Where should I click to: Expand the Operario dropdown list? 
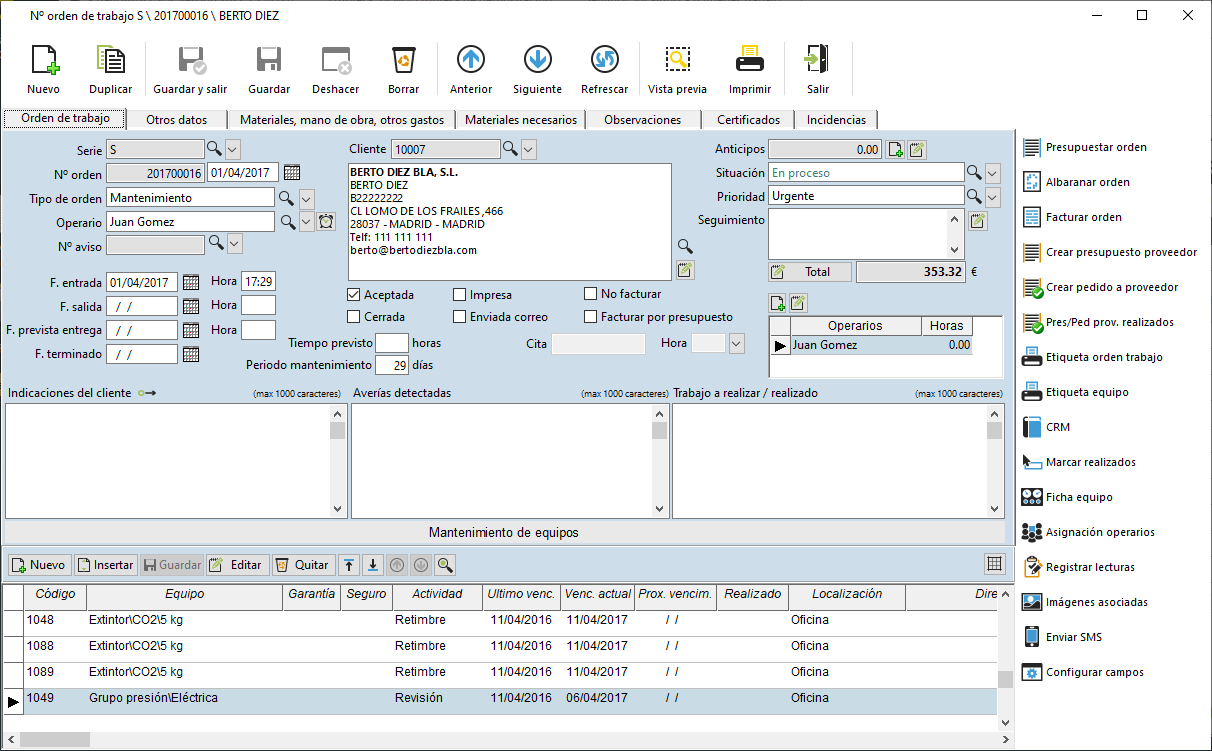pos(307,221)
